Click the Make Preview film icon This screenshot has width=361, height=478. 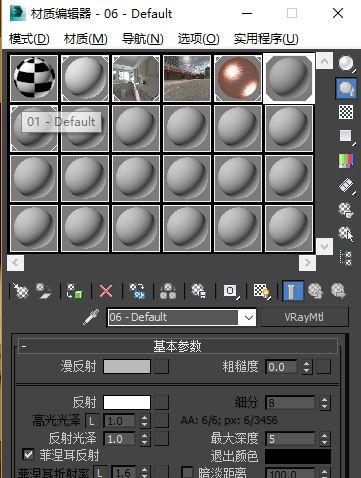346,185
